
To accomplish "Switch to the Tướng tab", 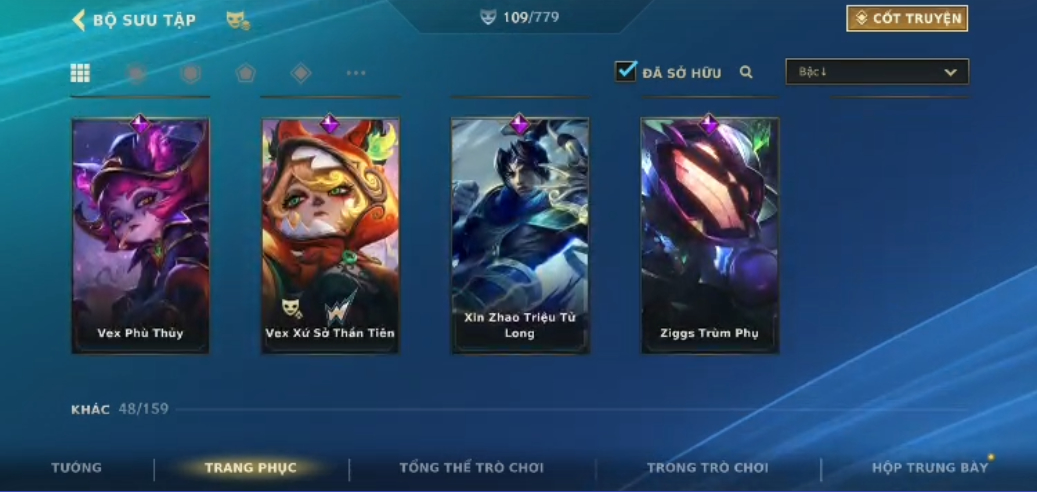I will [x=77, y=468].
